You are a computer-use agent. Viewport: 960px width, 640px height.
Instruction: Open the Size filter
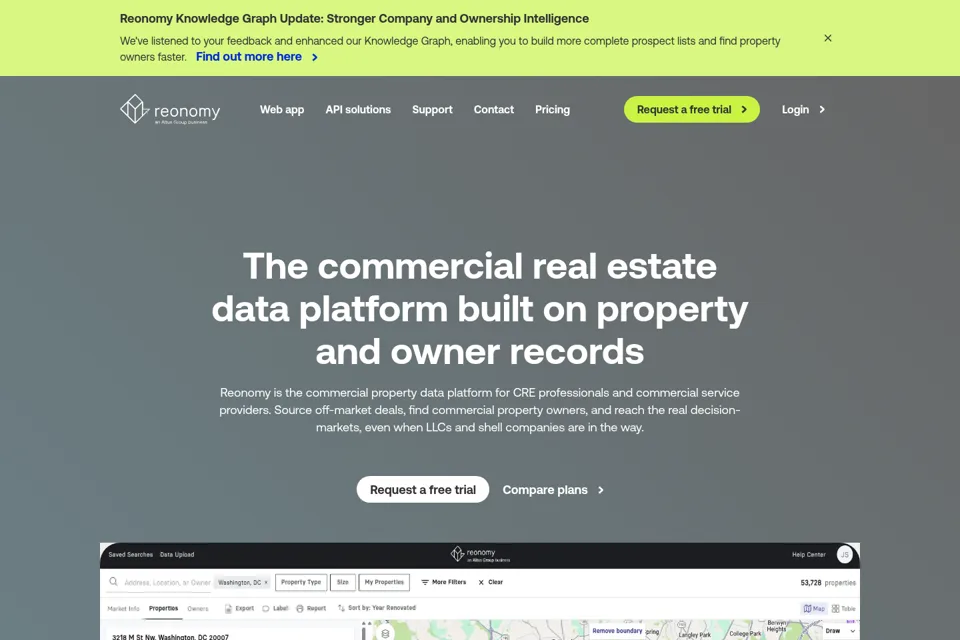tap(343, 582)
